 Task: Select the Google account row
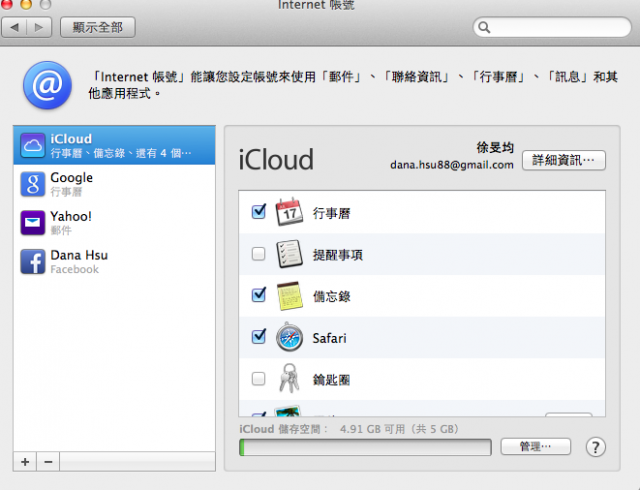point(114,184)
